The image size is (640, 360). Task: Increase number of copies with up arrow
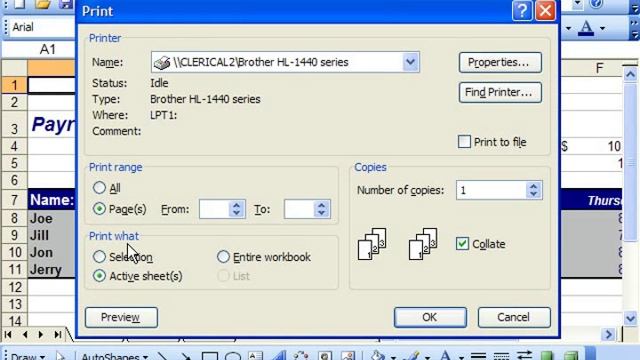[533, 186]
